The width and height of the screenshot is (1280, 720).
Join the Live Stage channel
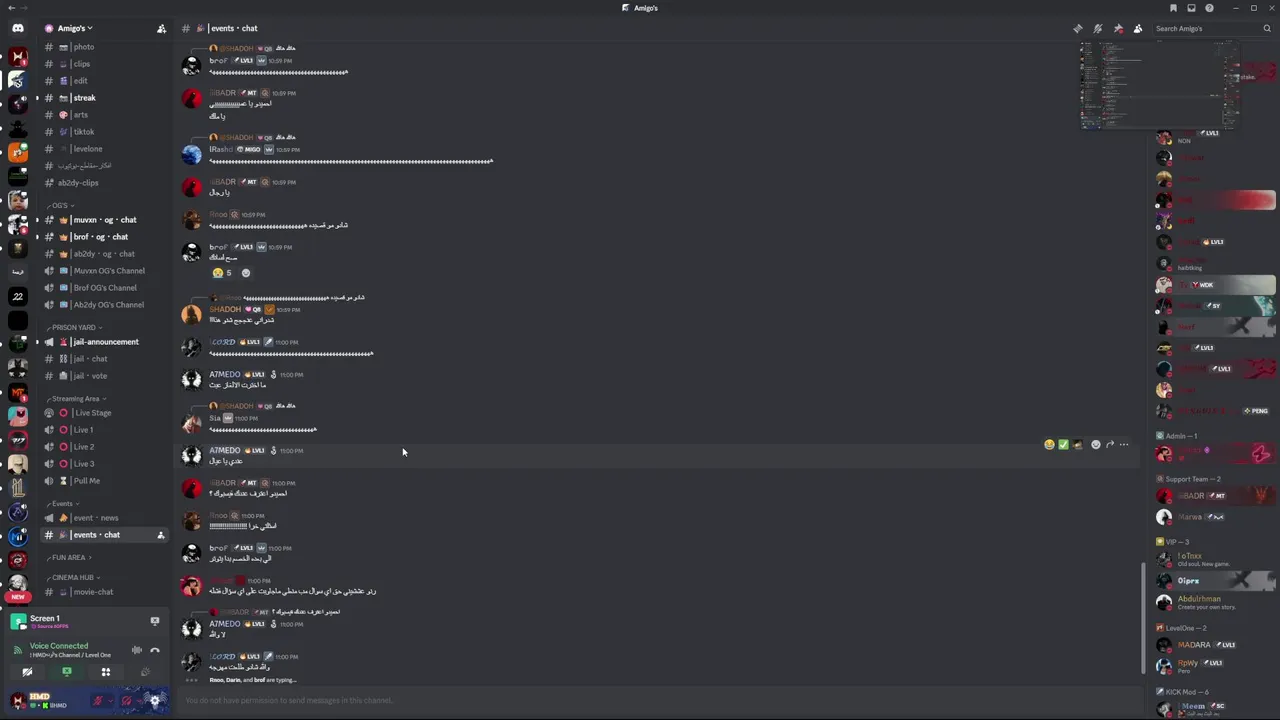(x=106, y=413)
